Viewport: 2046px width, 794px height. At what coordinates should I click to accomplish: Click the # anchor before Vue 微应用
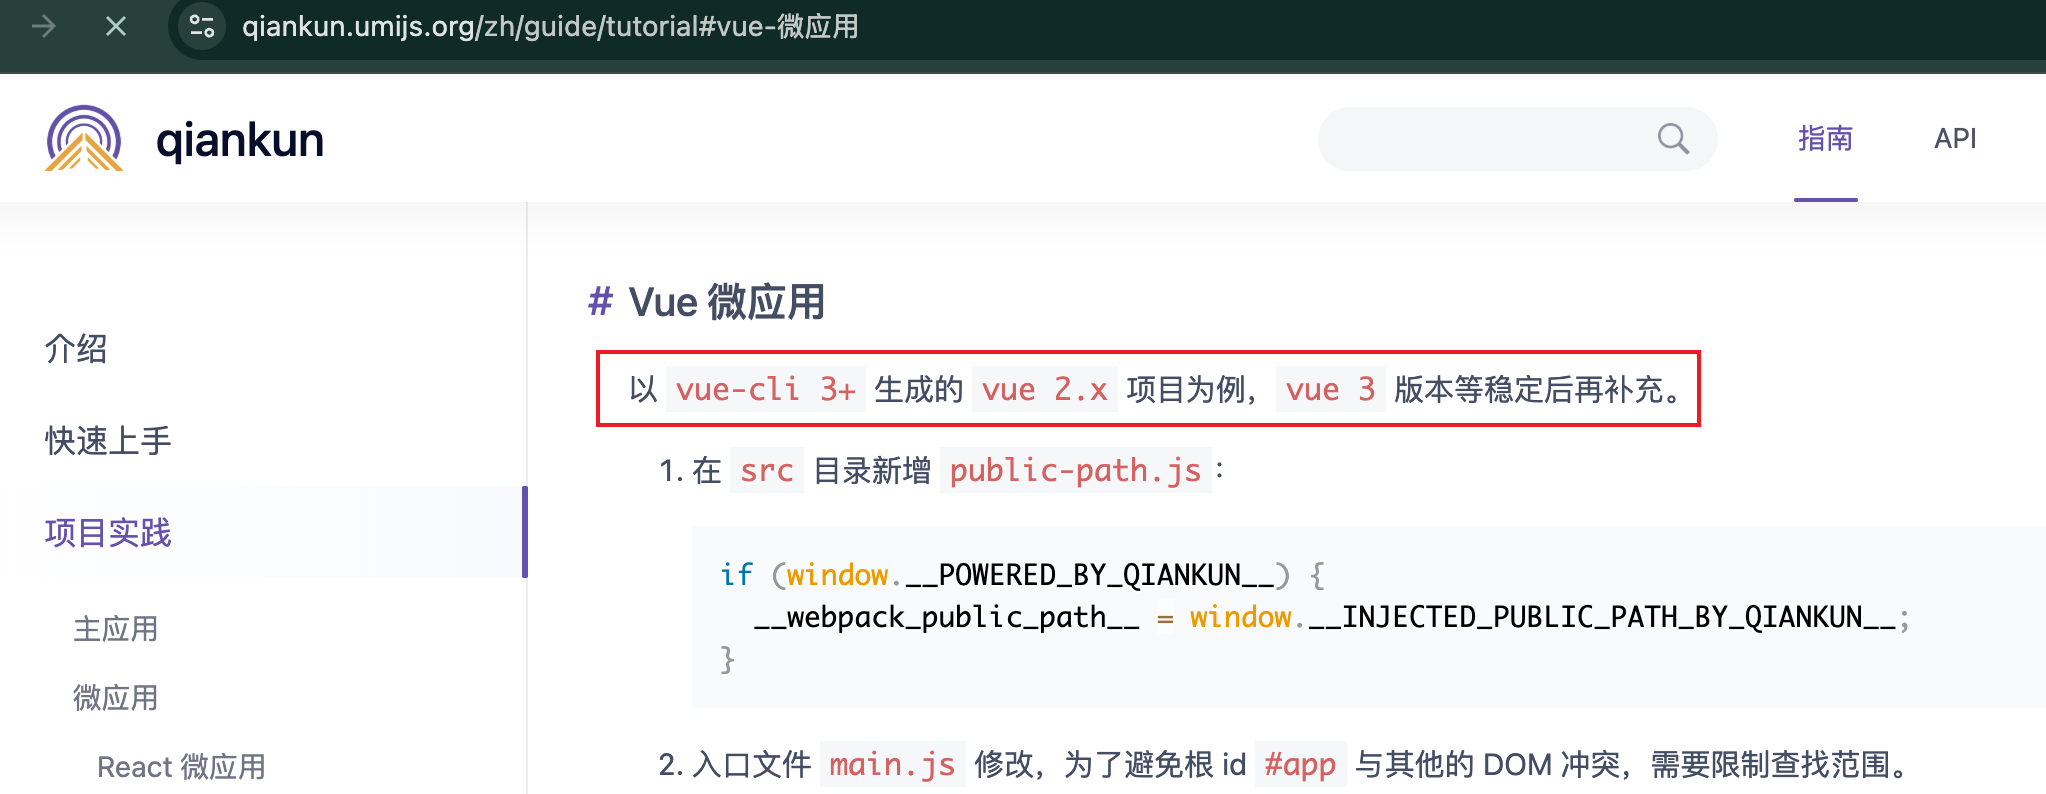click(600, 301)
